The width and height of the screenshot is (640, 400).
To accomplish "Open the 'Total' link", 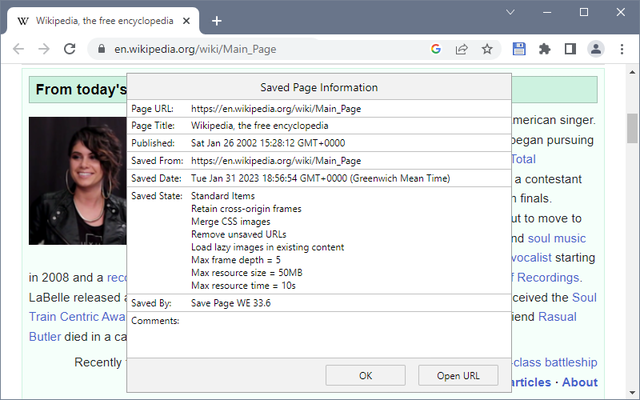I will 523,159.
